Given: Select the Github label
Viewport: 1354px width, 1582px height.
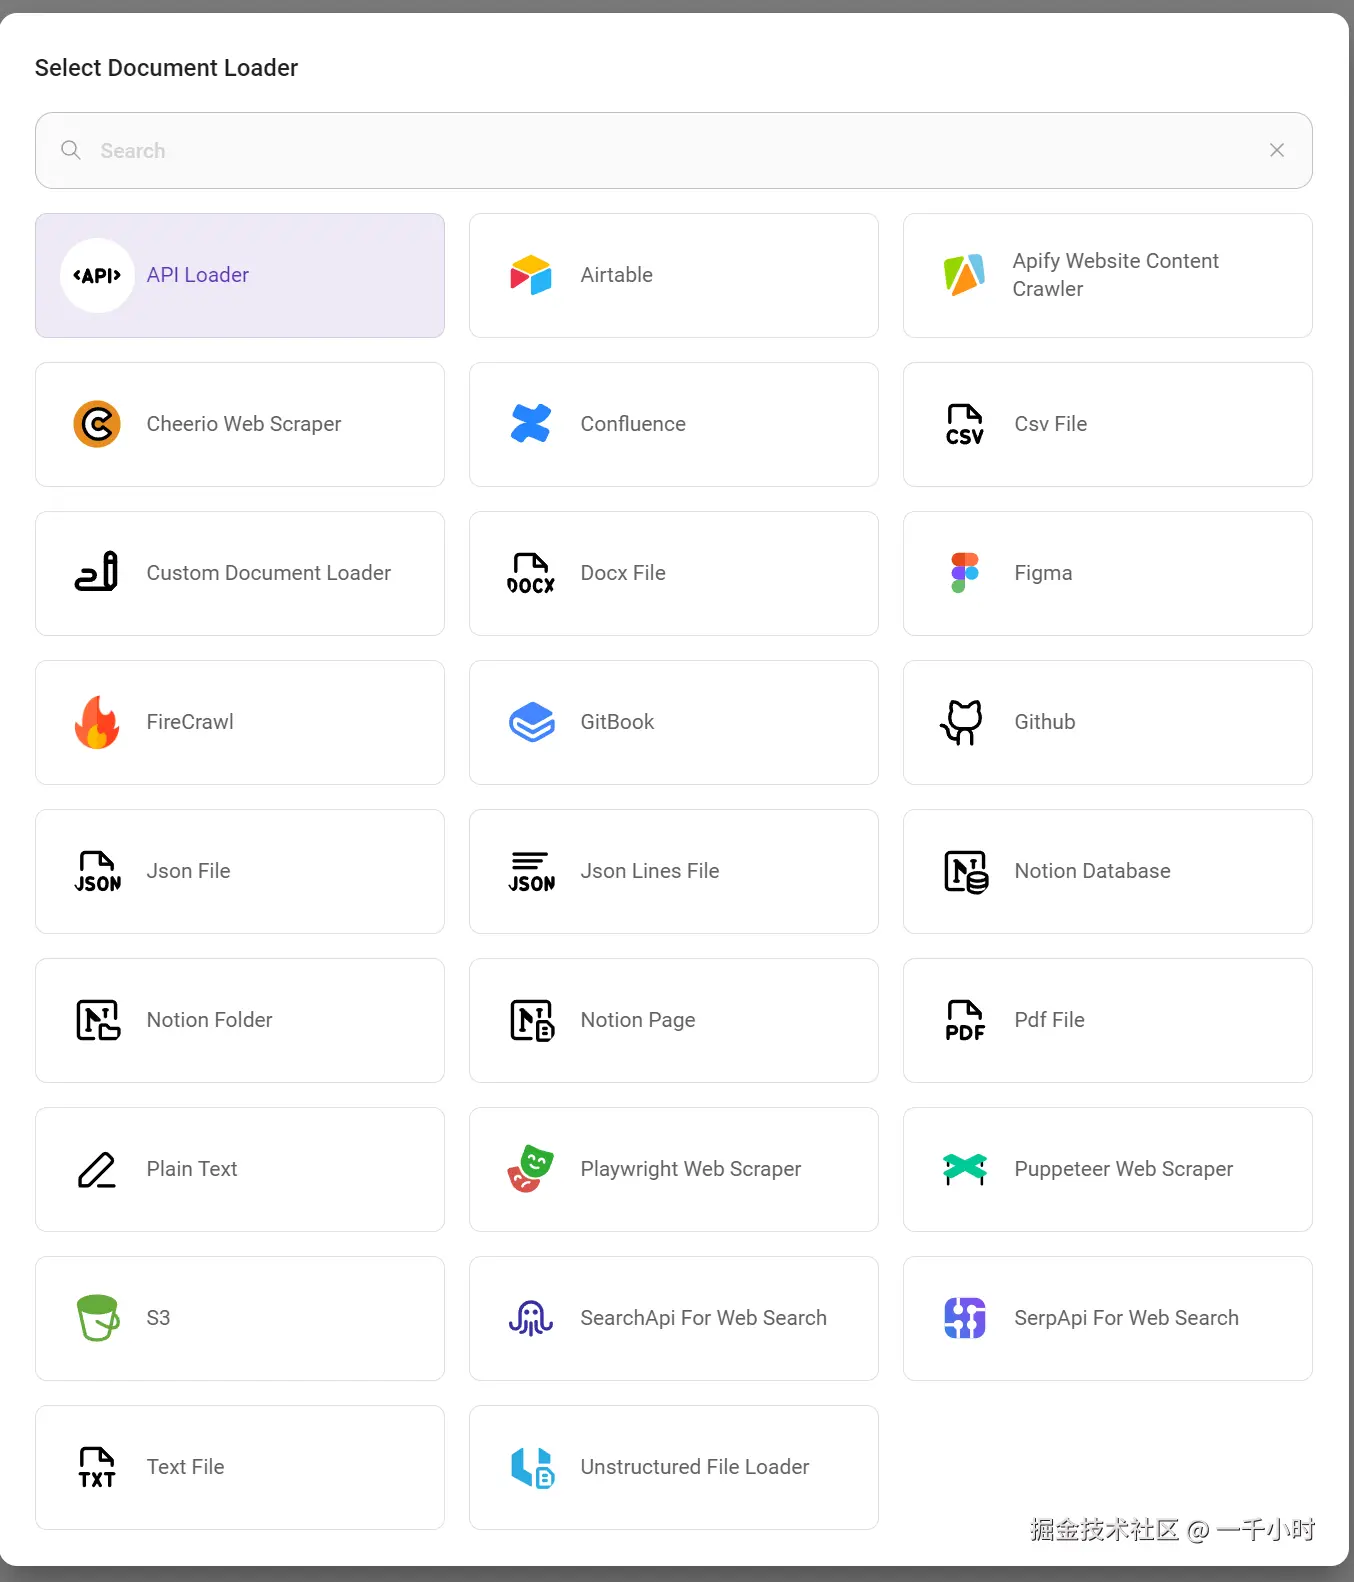Looking at the screenshot, I should (1045, 722).
